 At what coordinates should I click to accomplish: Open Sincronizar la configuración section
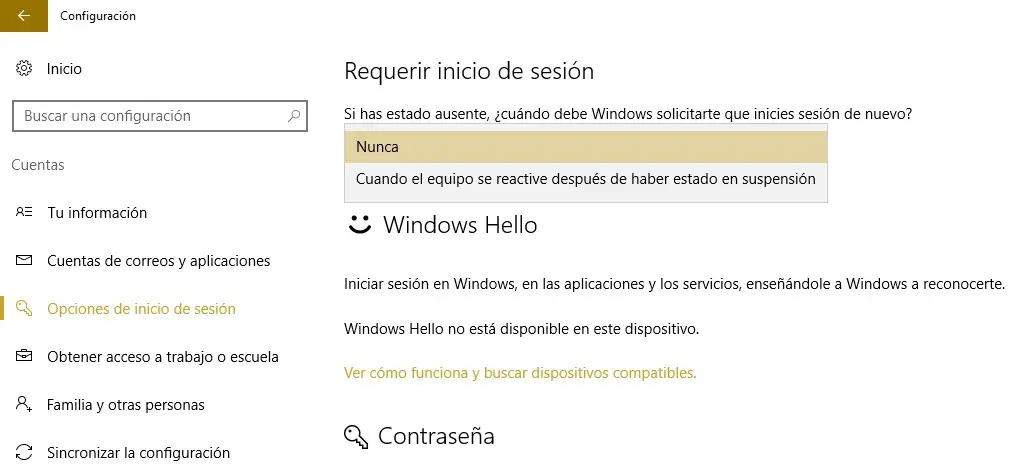point(138,453)
